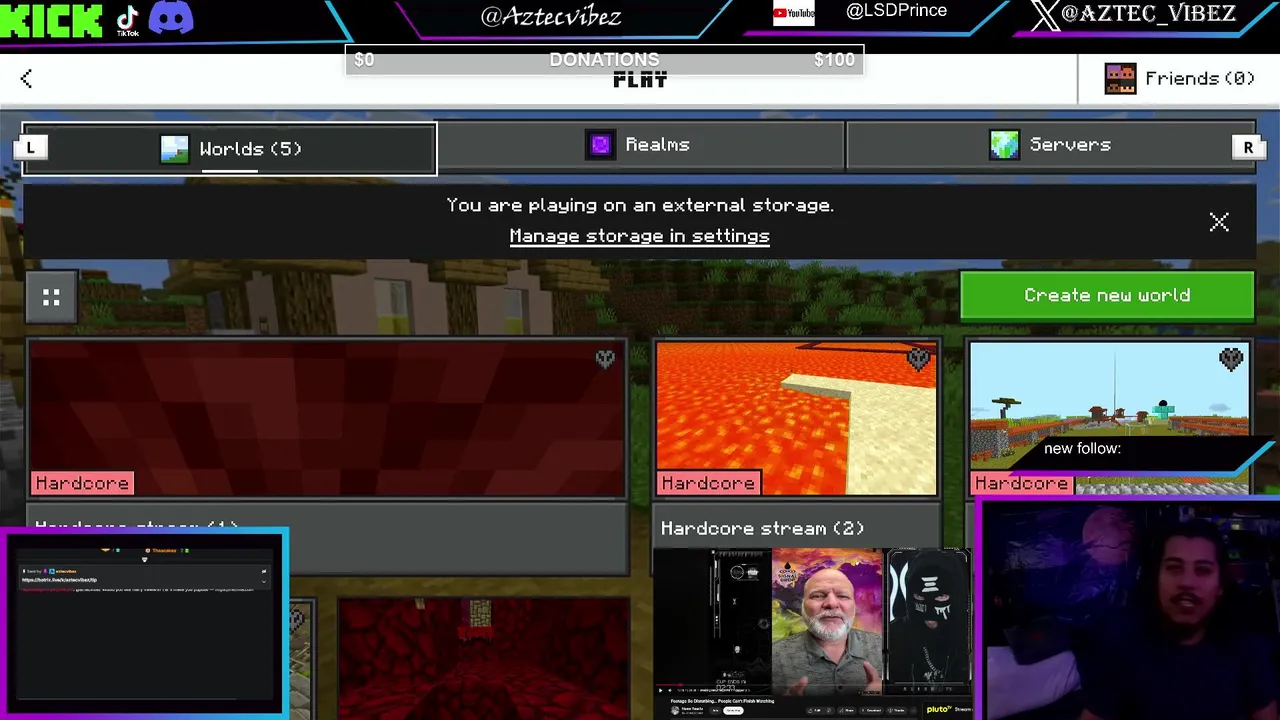The width and height of the screenshot is (1280, 720).
Task: Click heart icon on savanna world
Action: tap(1231, 359)
